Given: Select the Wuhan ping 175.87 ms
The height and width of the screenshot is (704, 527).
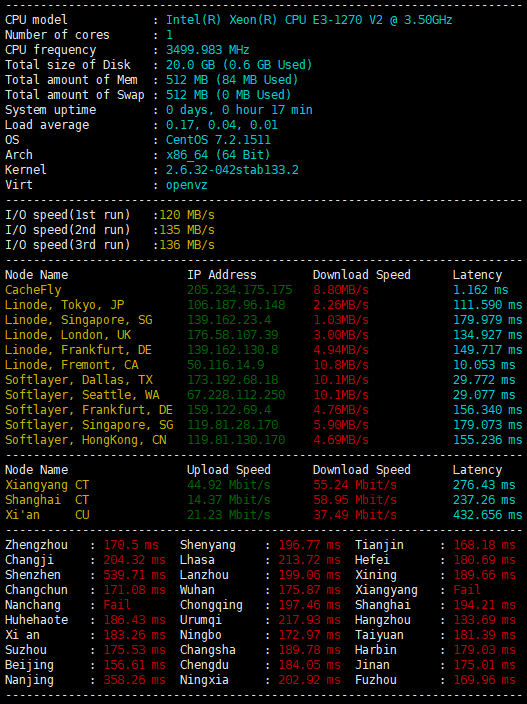Looking at the screenshot, I should point(309,590).
